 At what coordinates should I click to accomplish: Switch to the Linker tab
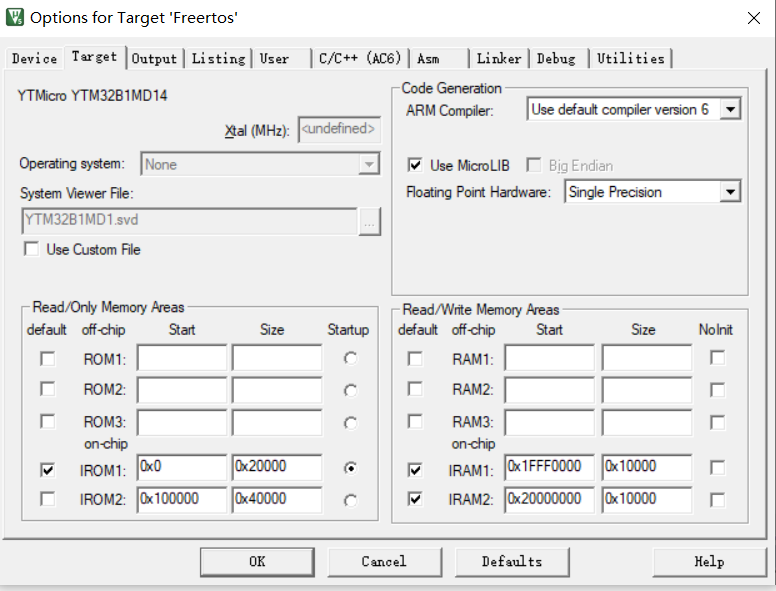pyautogui.click(x=499, y=58)
